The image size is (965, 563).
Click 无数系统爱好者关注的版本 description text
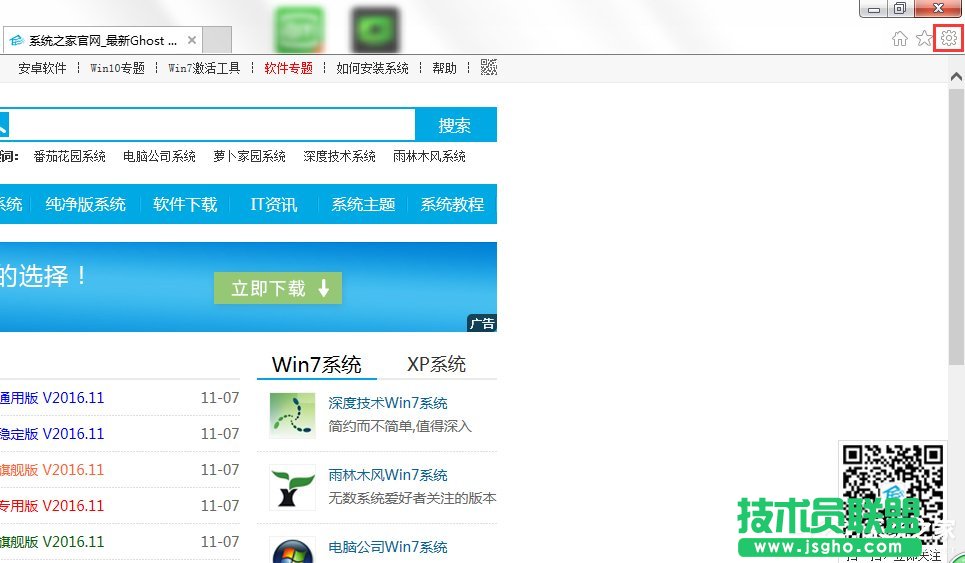[412, 498]
